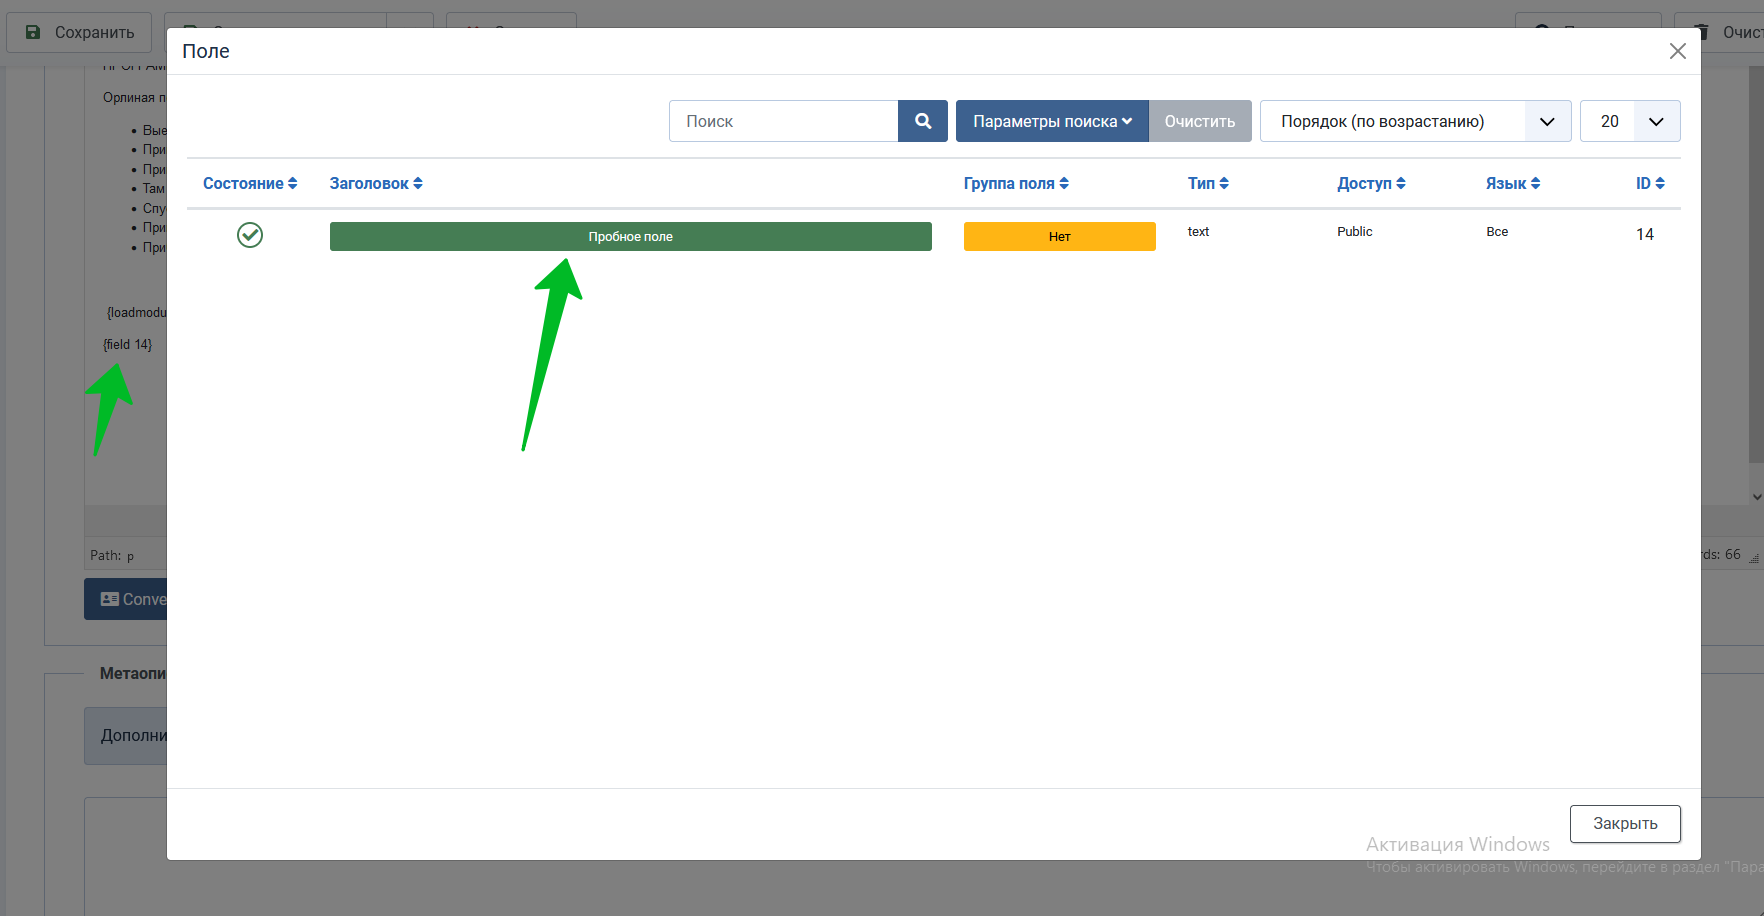
Task: Sort by Группа поля column
Action: [1016, 183]
